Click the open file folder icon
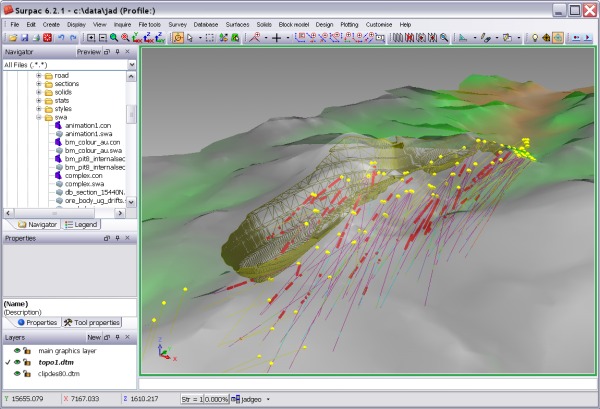The width and height of the screenshot is (600, 409). pos(13,38)
